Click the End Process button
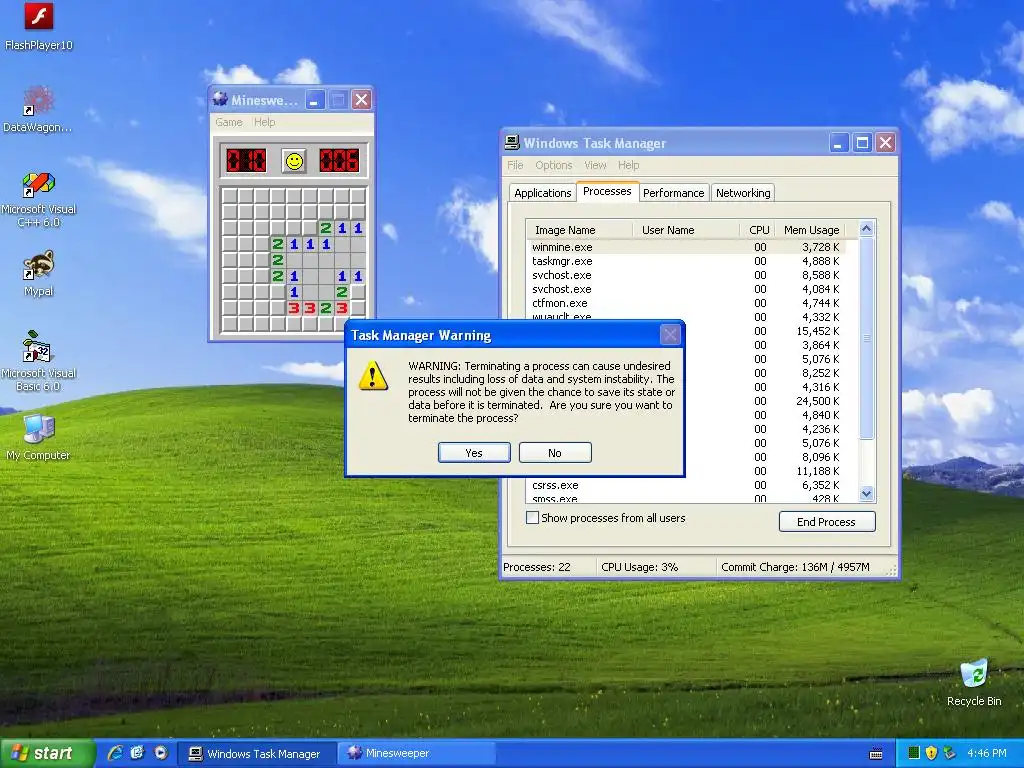Viewport: 1024px width, 768px height. tap(827, 522)
